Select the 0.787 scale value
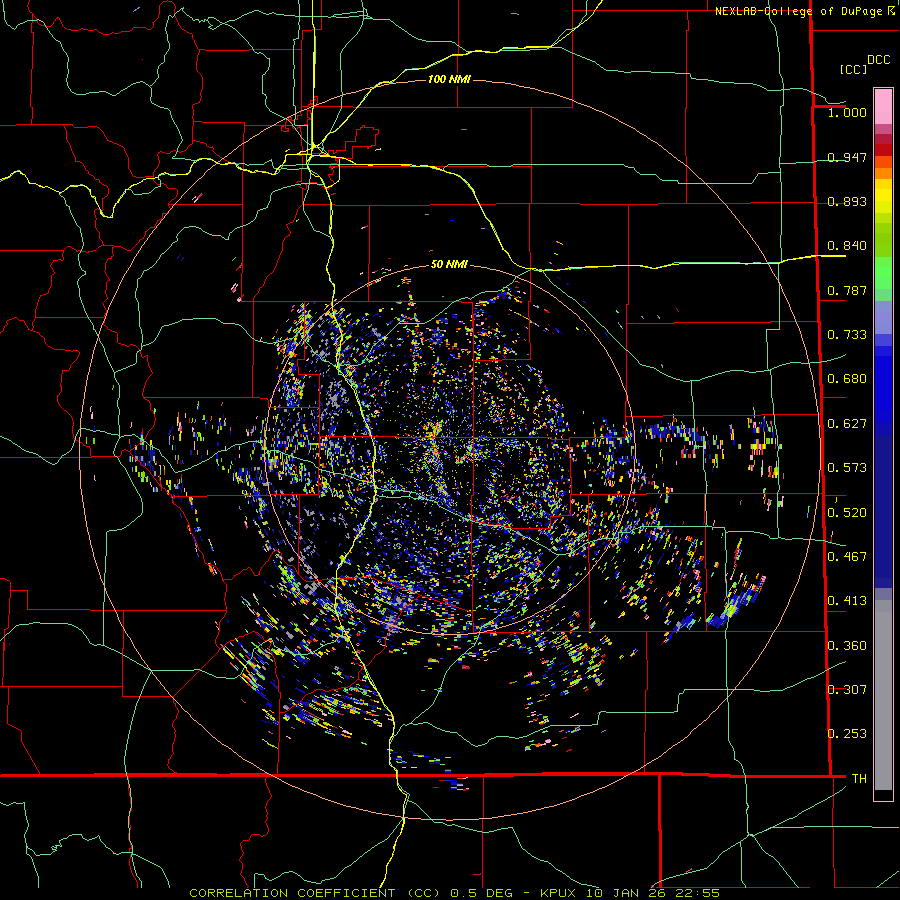Screen dimensions: 900x900 [x=847, y=290]
